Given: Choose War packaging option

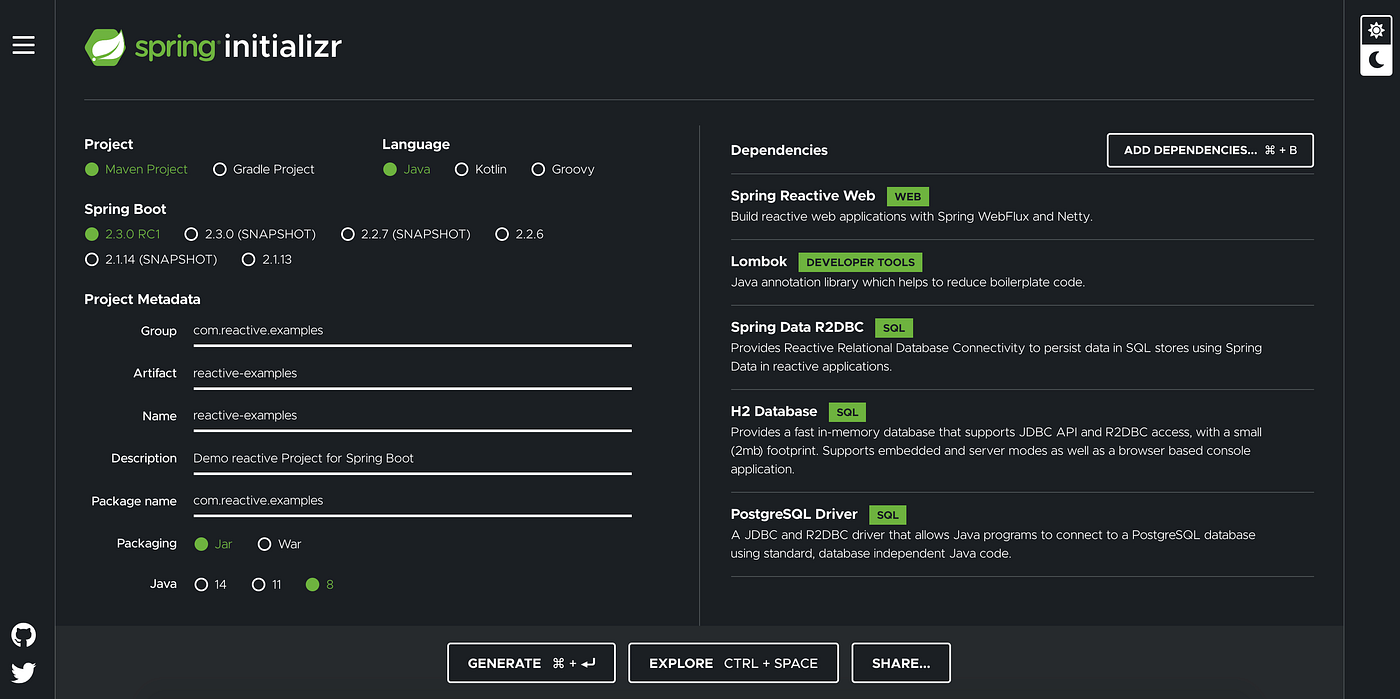Looking at the screenshot, I should click(x=279, y=544).
